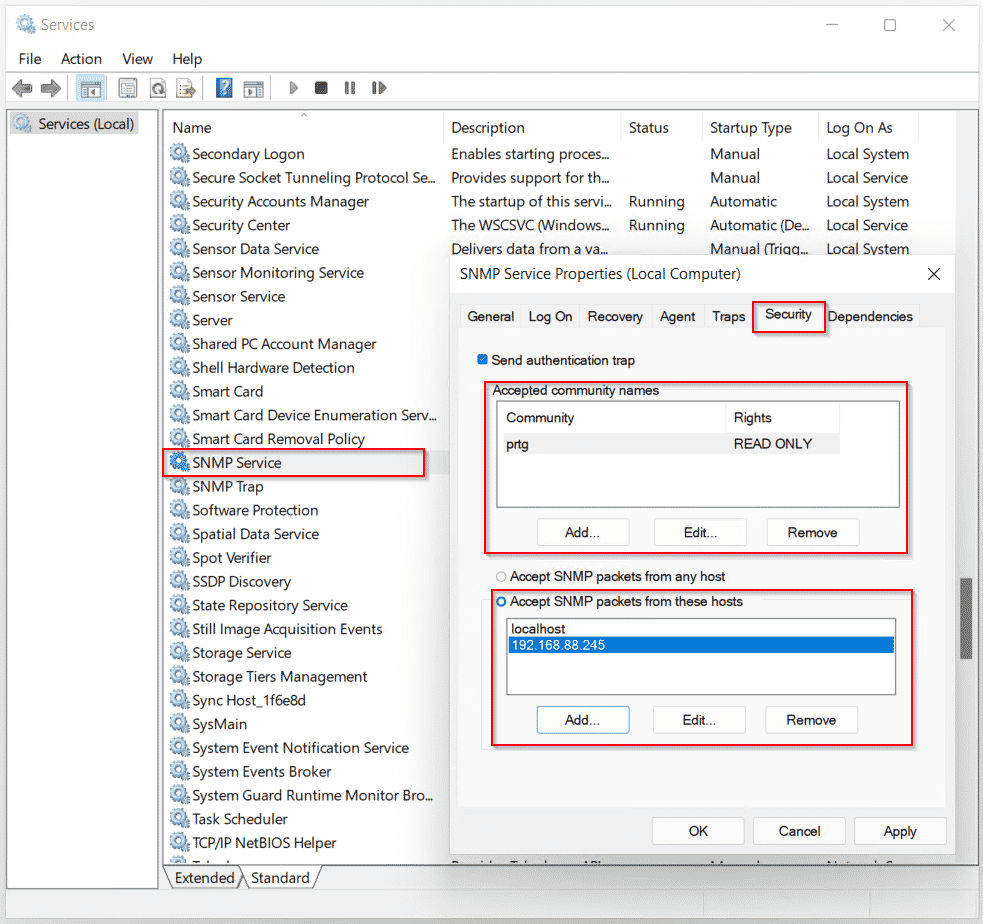
Task: Click the Community column header
Action: point(613,417)
